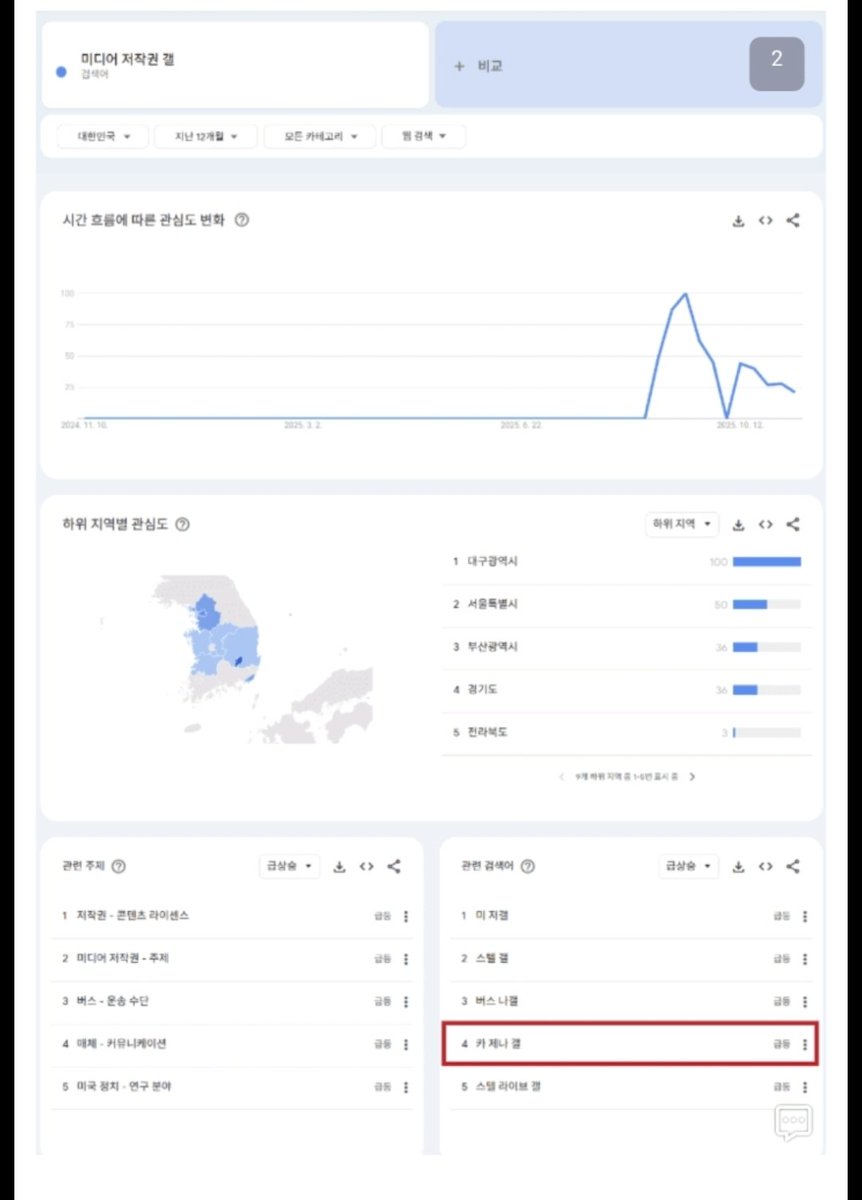The width and height of the screenshot is (862, 1200).
Task: Select 부산광역시 in region list
Action: (626, 648)
